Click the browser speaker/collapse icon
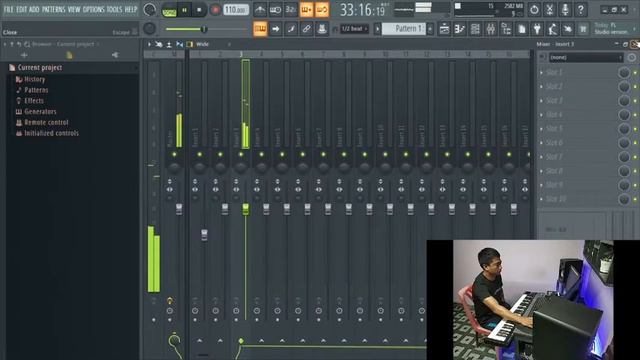The width and height of the screenshot is (640, 360). pyautogui.click(x=115, y=55)
